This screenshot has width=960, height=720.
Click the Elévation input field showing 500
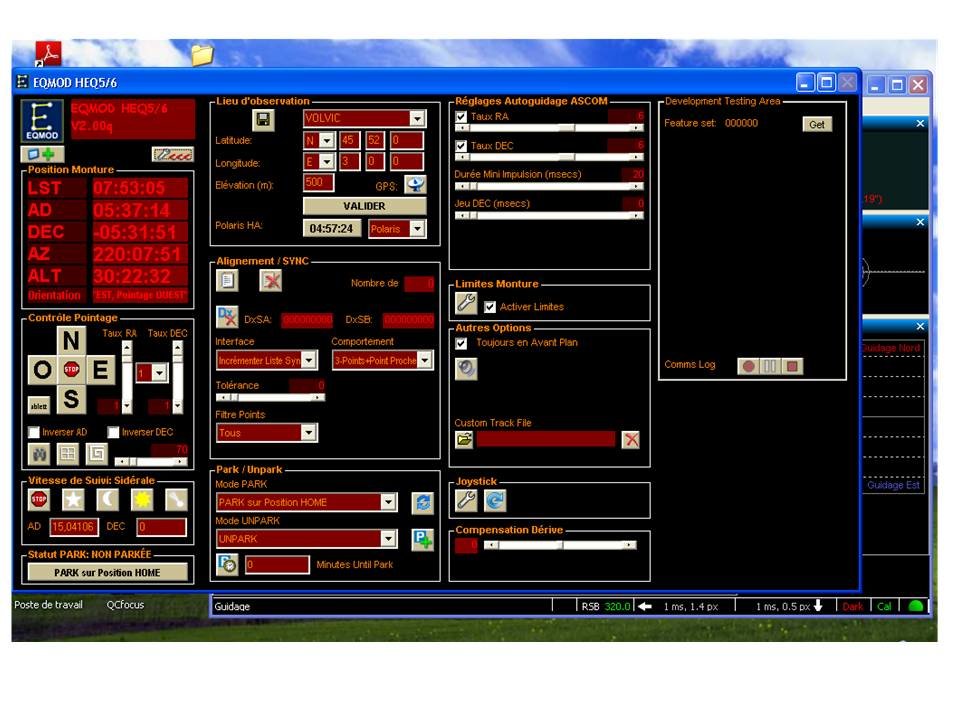[x=318, y=182]
